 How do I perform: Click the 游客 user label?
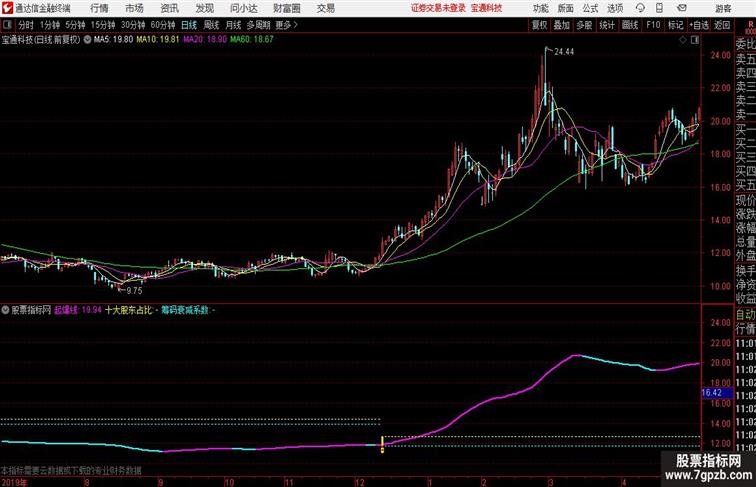click(723, 9)
